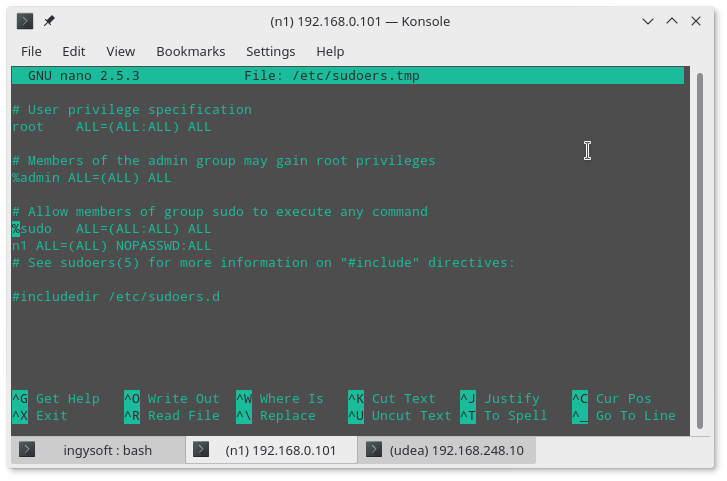Click the Konsole terminal icon in title bar

point(25,21)
